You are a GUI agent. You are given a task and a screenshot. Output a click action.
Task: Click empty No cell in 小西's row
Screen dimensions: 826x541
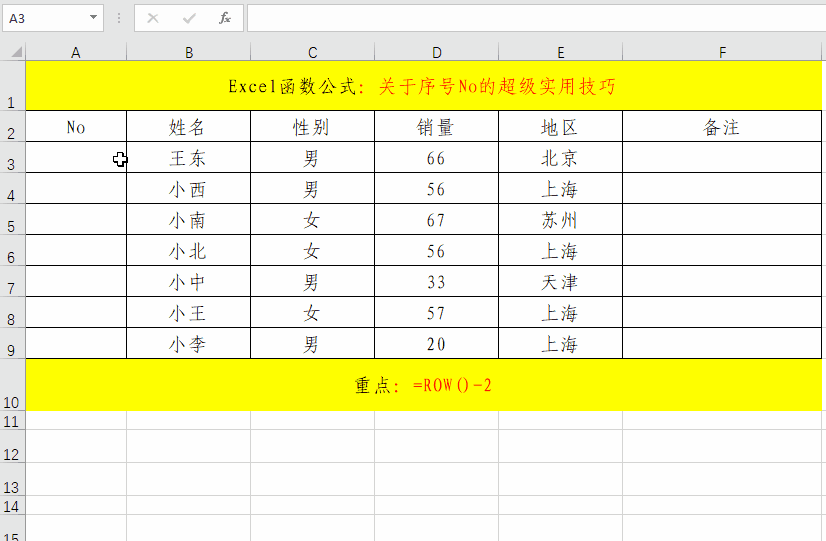pyautogui.click(x=76, y=189)
